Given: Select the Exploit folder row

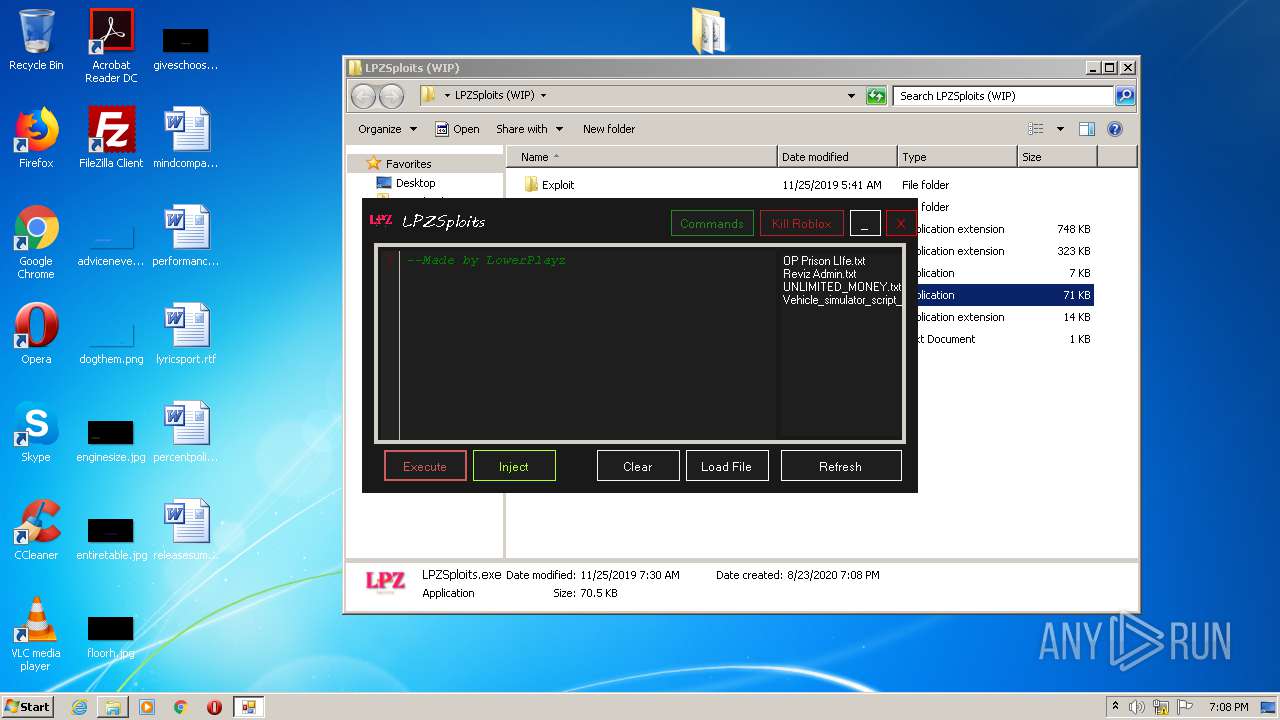Looking at the screenshot, I should (x=800, y=185).
